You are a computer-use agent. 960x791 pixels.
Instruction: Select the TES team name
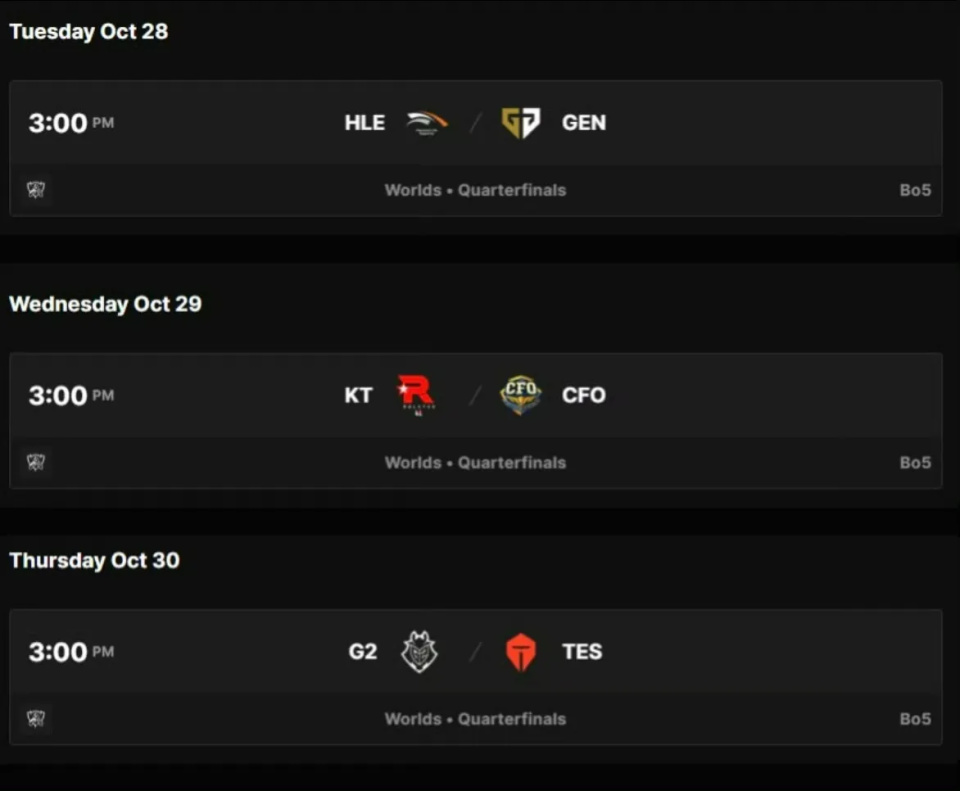coord(582,652)
